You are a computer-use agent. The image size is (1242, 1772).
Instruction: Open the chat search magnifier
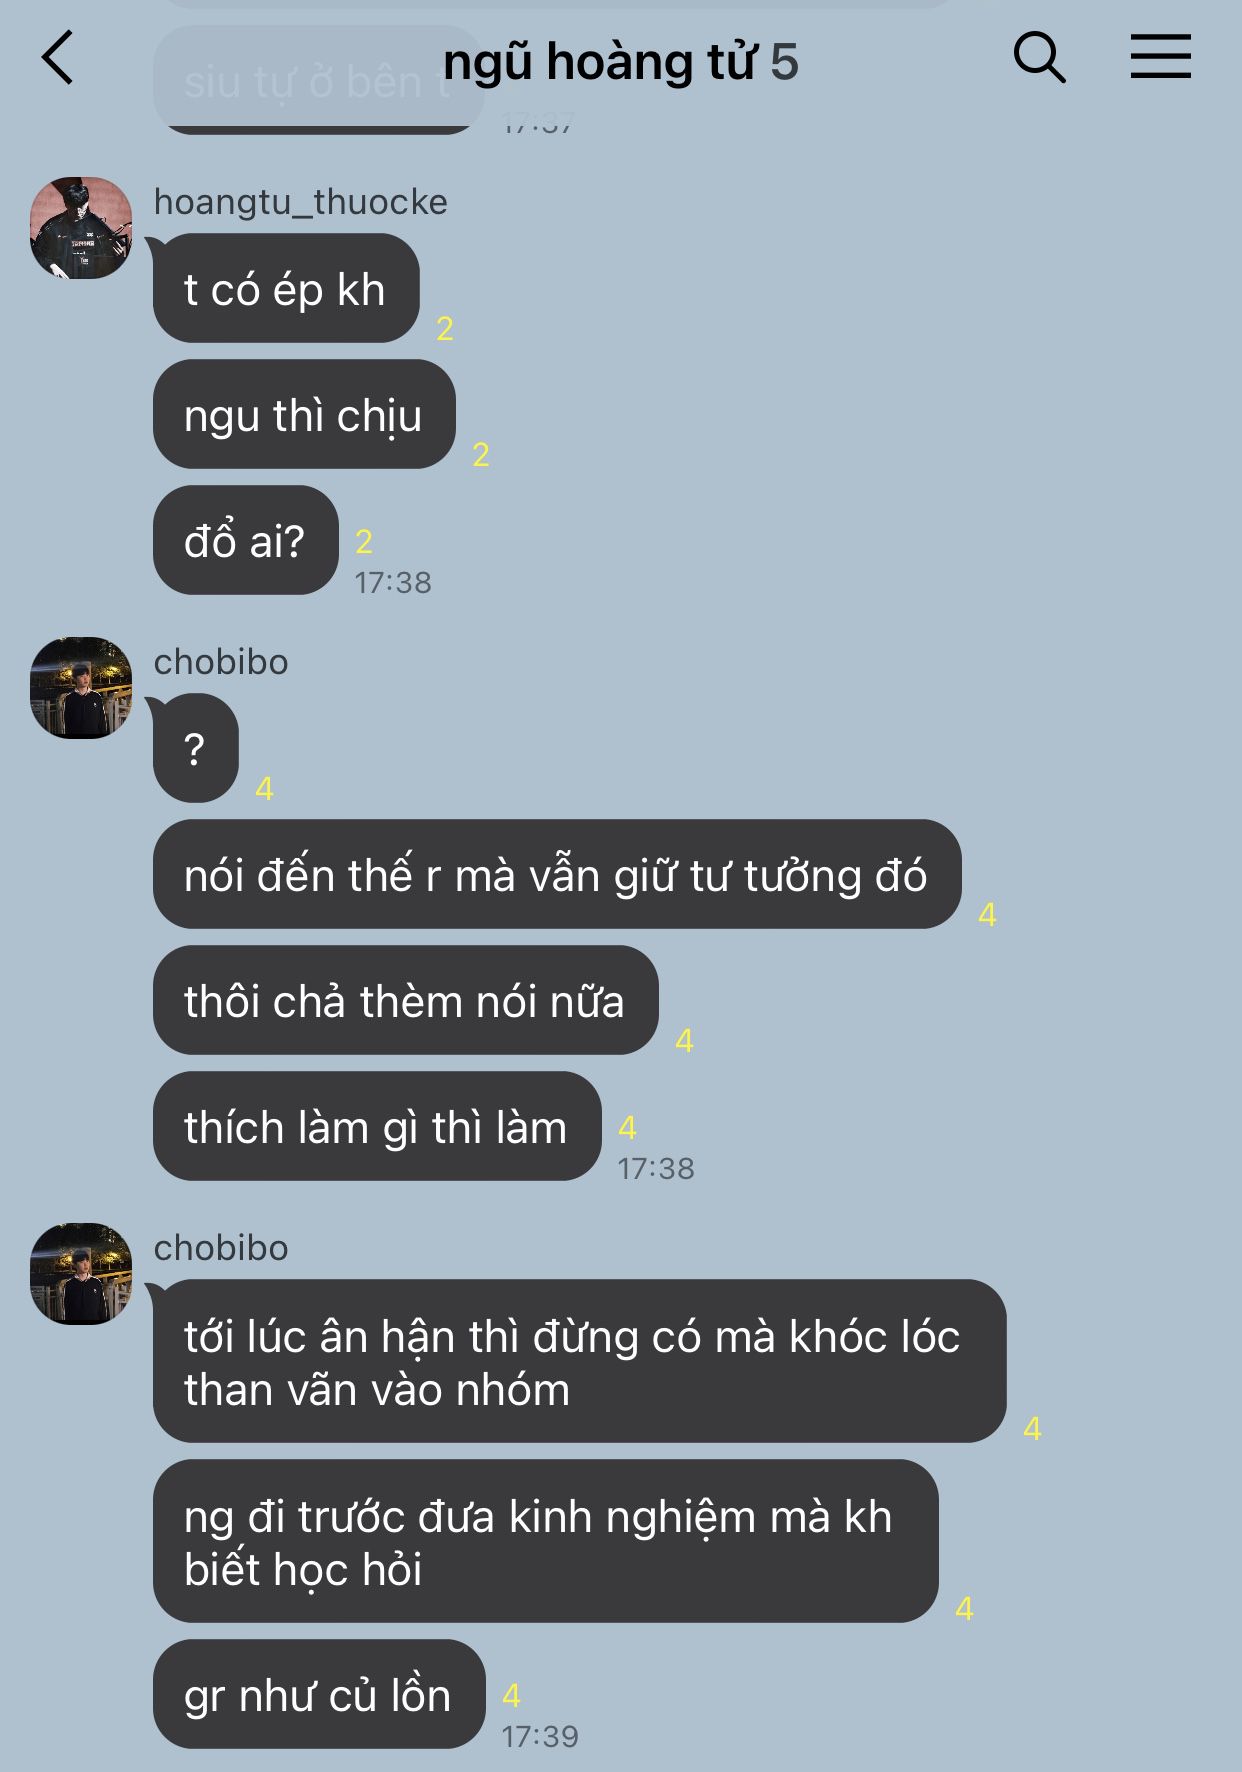click(1039, 56)
